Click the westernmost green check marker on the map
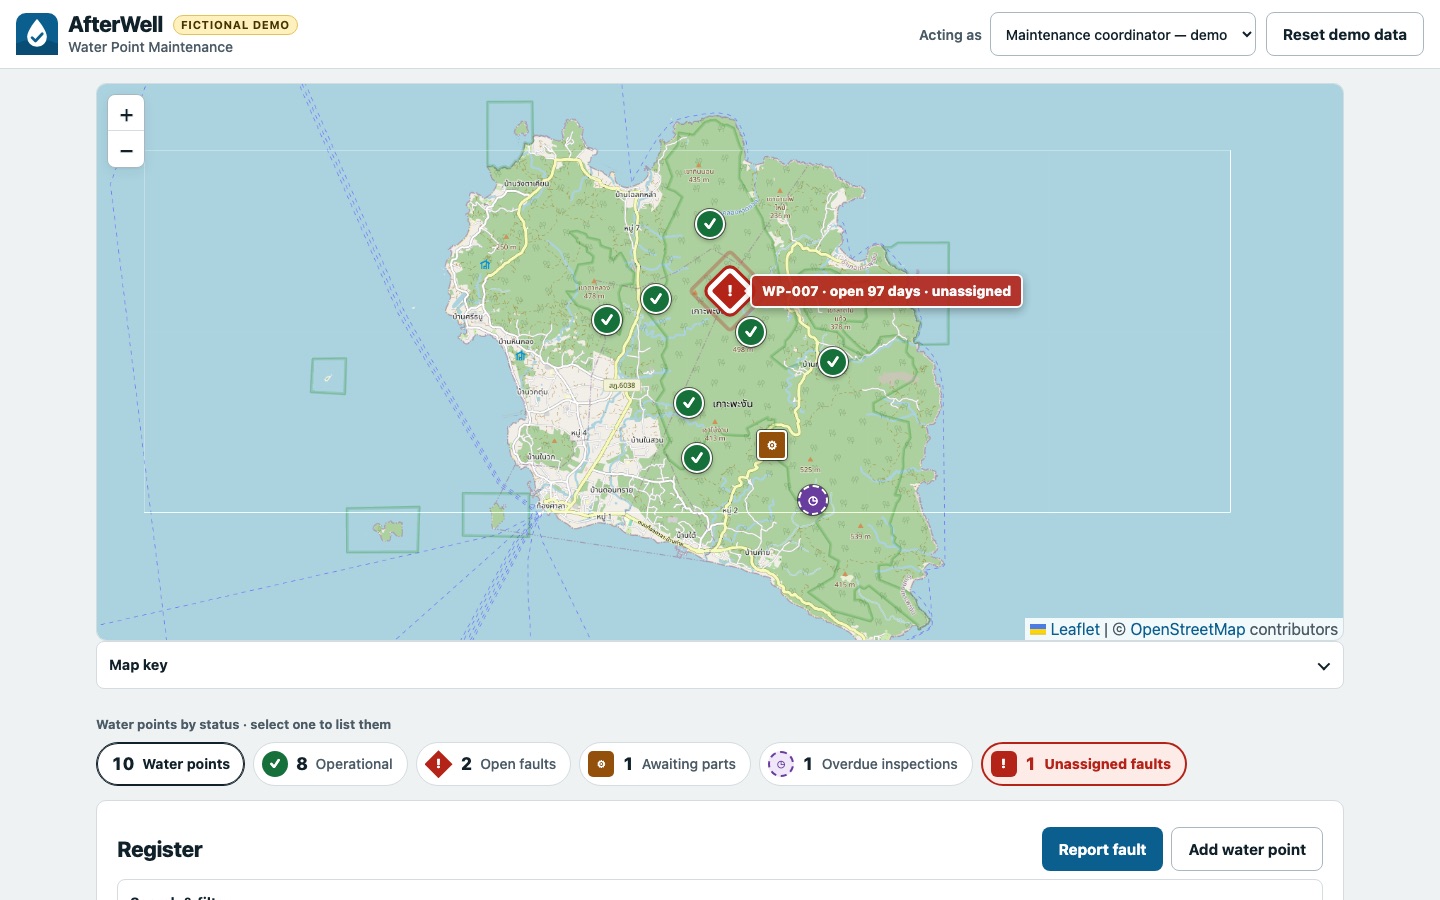 pos(607,320)
